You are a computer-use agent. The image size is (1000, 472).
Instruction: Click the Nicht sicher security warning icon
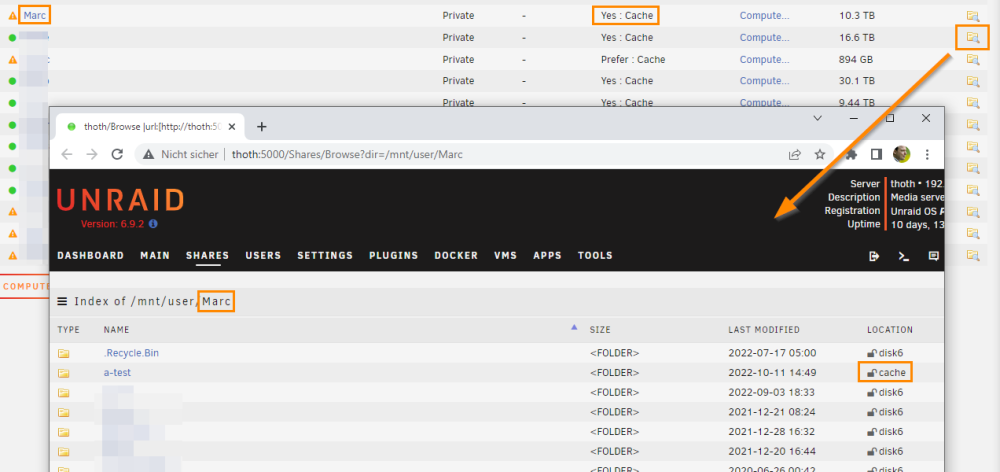click(149, 154)
